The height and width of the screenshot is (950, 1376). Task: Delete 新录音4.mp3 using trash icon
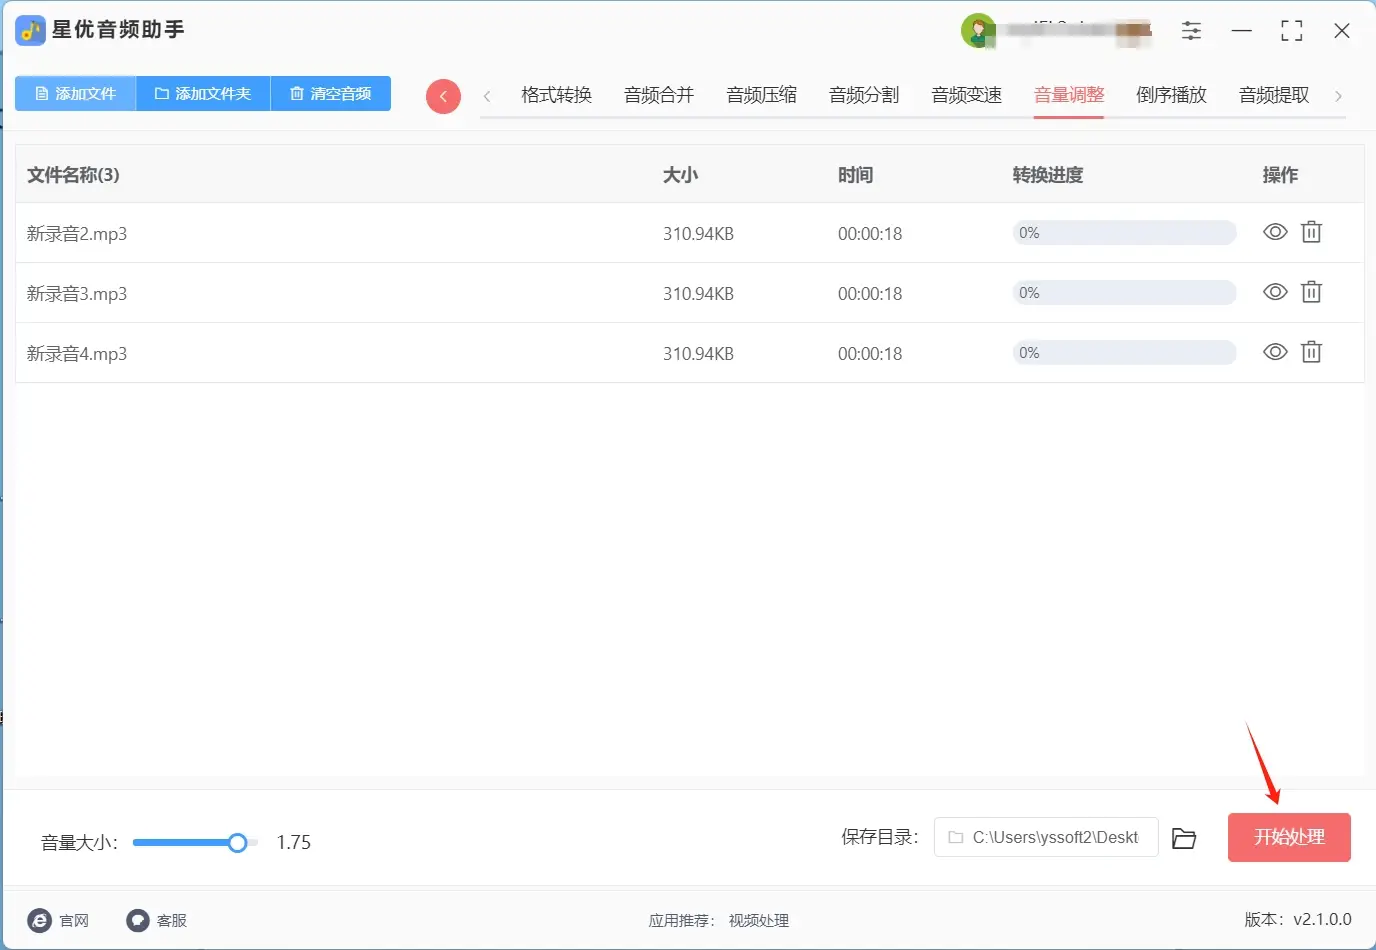1312,352
